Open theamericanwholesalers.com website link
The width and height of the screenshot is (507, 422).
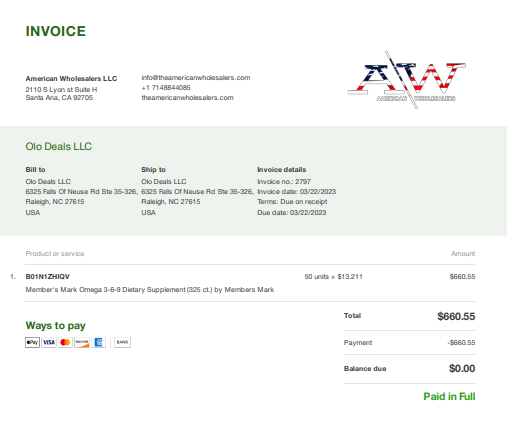point(187,98)
